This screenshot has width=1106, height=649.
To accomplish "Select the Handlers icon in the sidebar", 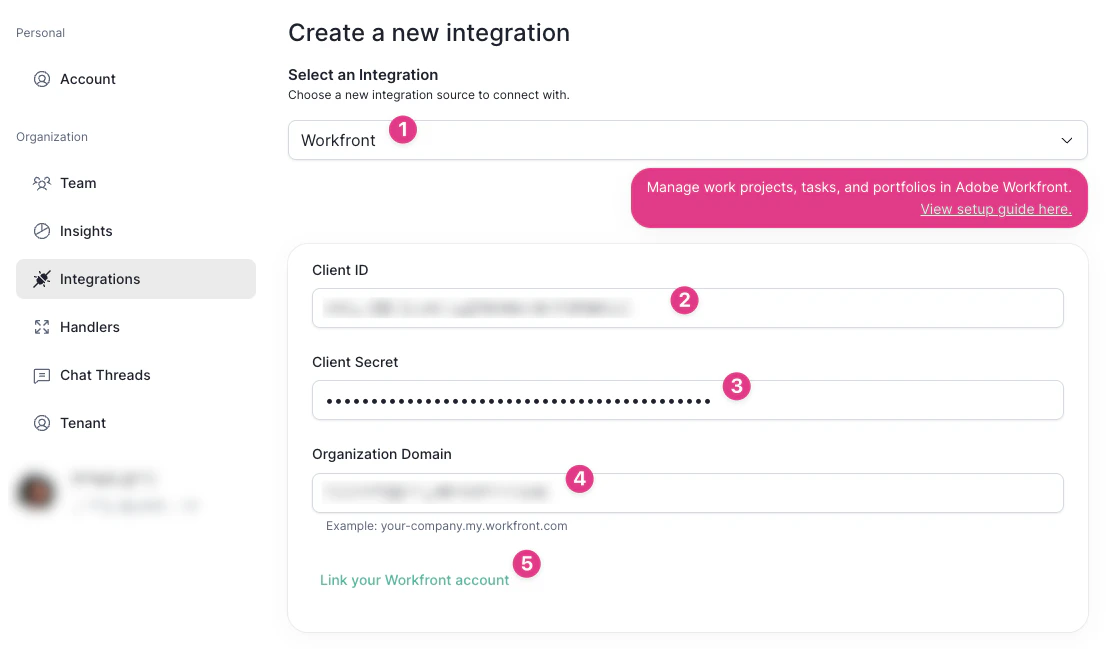I will pos(41,327).
